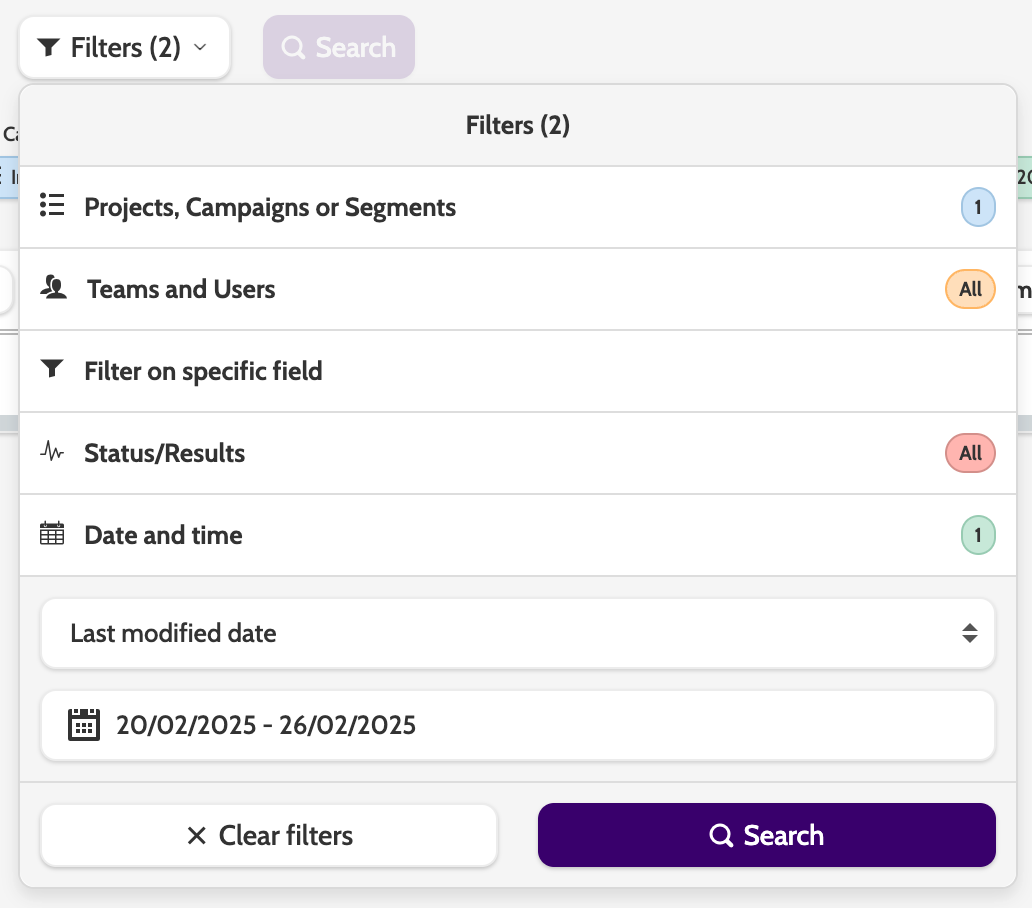Screen dimensions: 1032x908
Task: Click the red All badge on Status/Results
Action: pos(970,453)
